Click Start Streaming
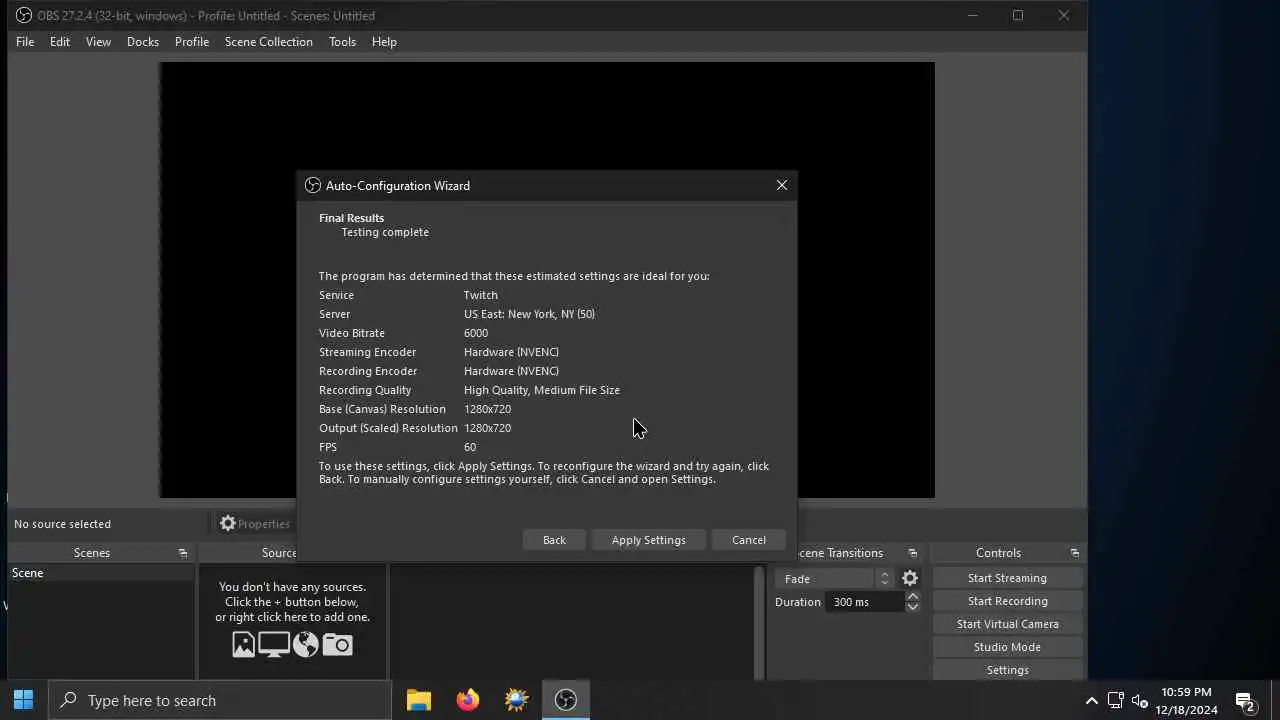Viewport: 1280px width, 720px height. click(1007, 578)
